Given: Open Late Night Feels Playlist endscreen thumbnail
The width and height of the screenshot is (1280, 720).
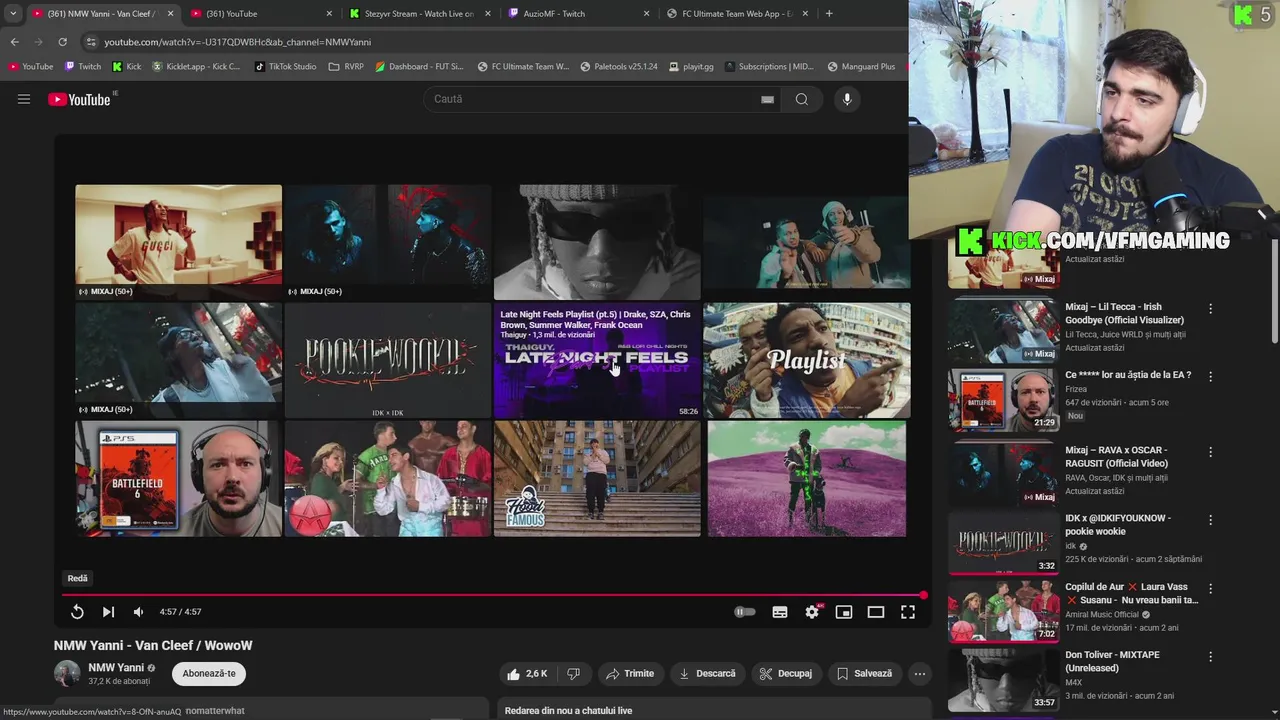Looking at the screenshot, I should (597, 360).
